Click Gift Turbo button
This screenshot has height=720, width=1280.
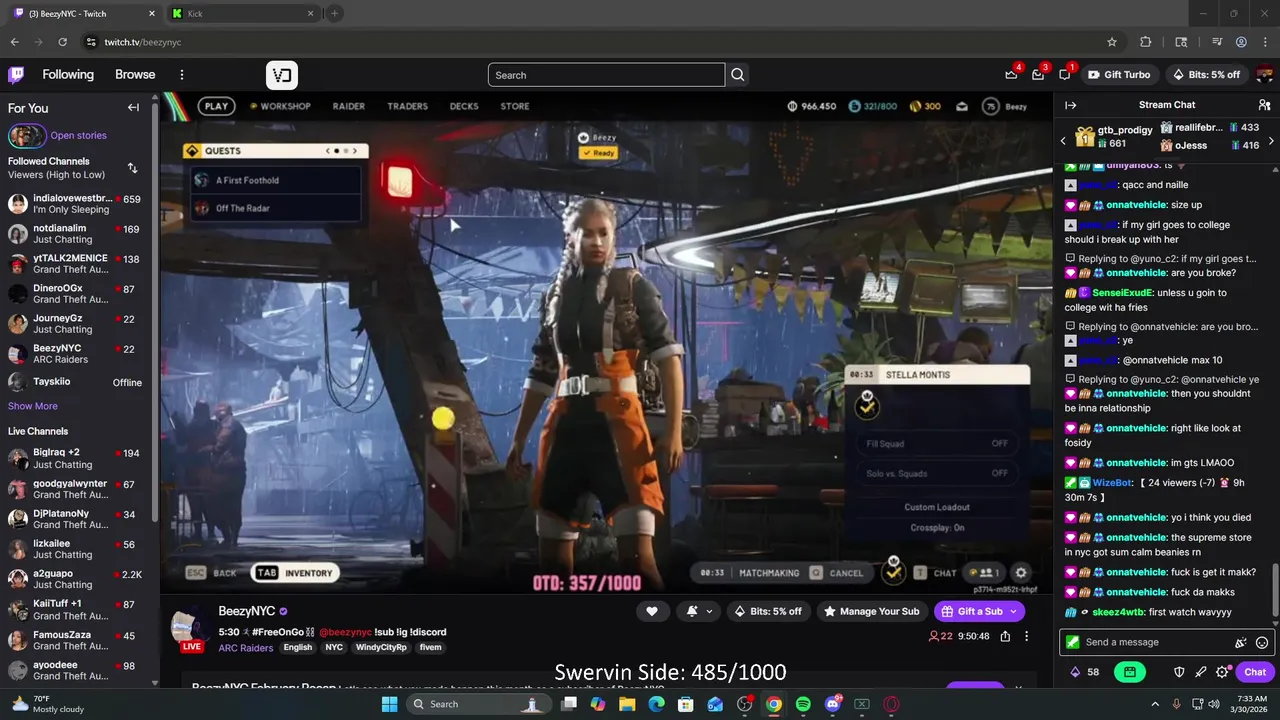1119,75
